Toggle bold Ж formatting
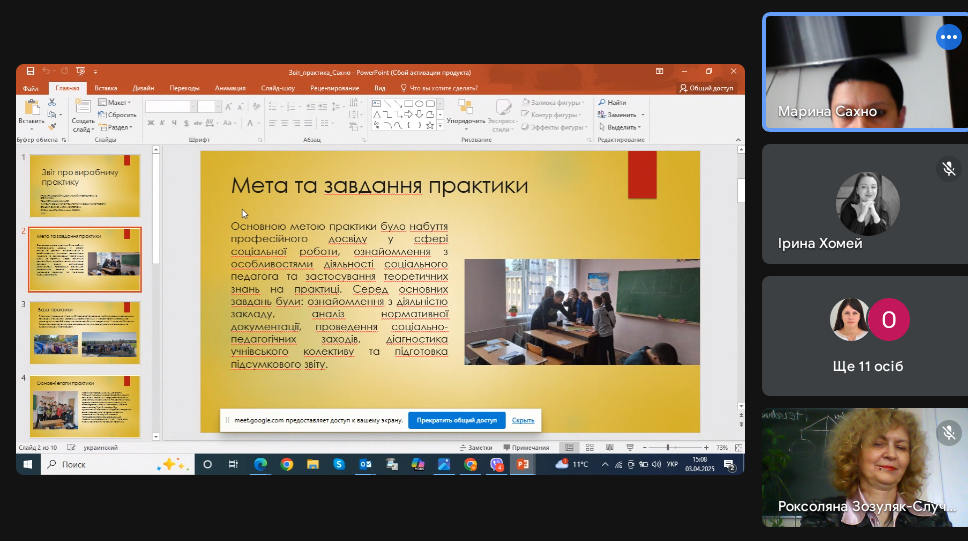 click(151, 123)
